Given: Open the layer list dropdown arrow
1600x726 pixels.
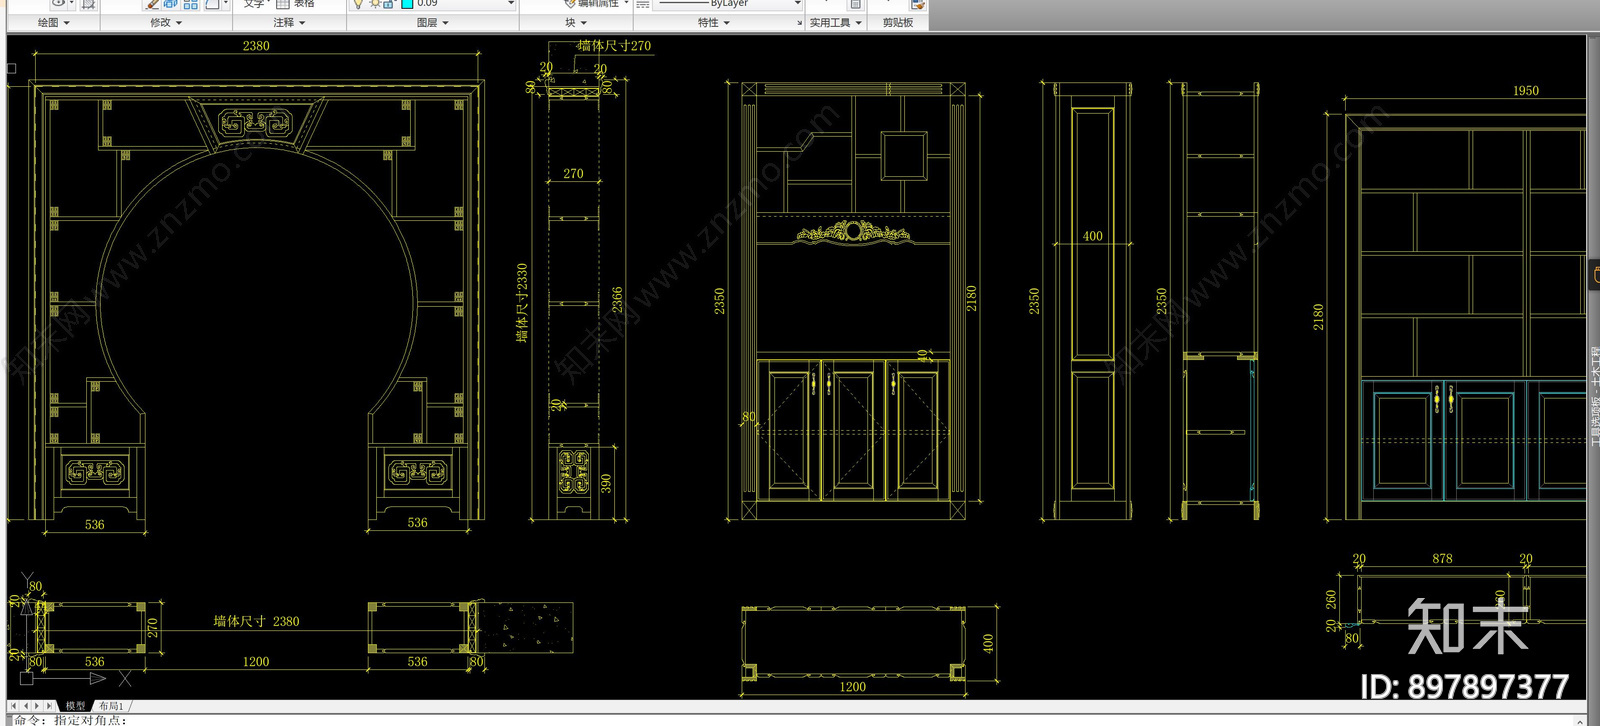Looking at the screenshot, I should pos(511,4).
